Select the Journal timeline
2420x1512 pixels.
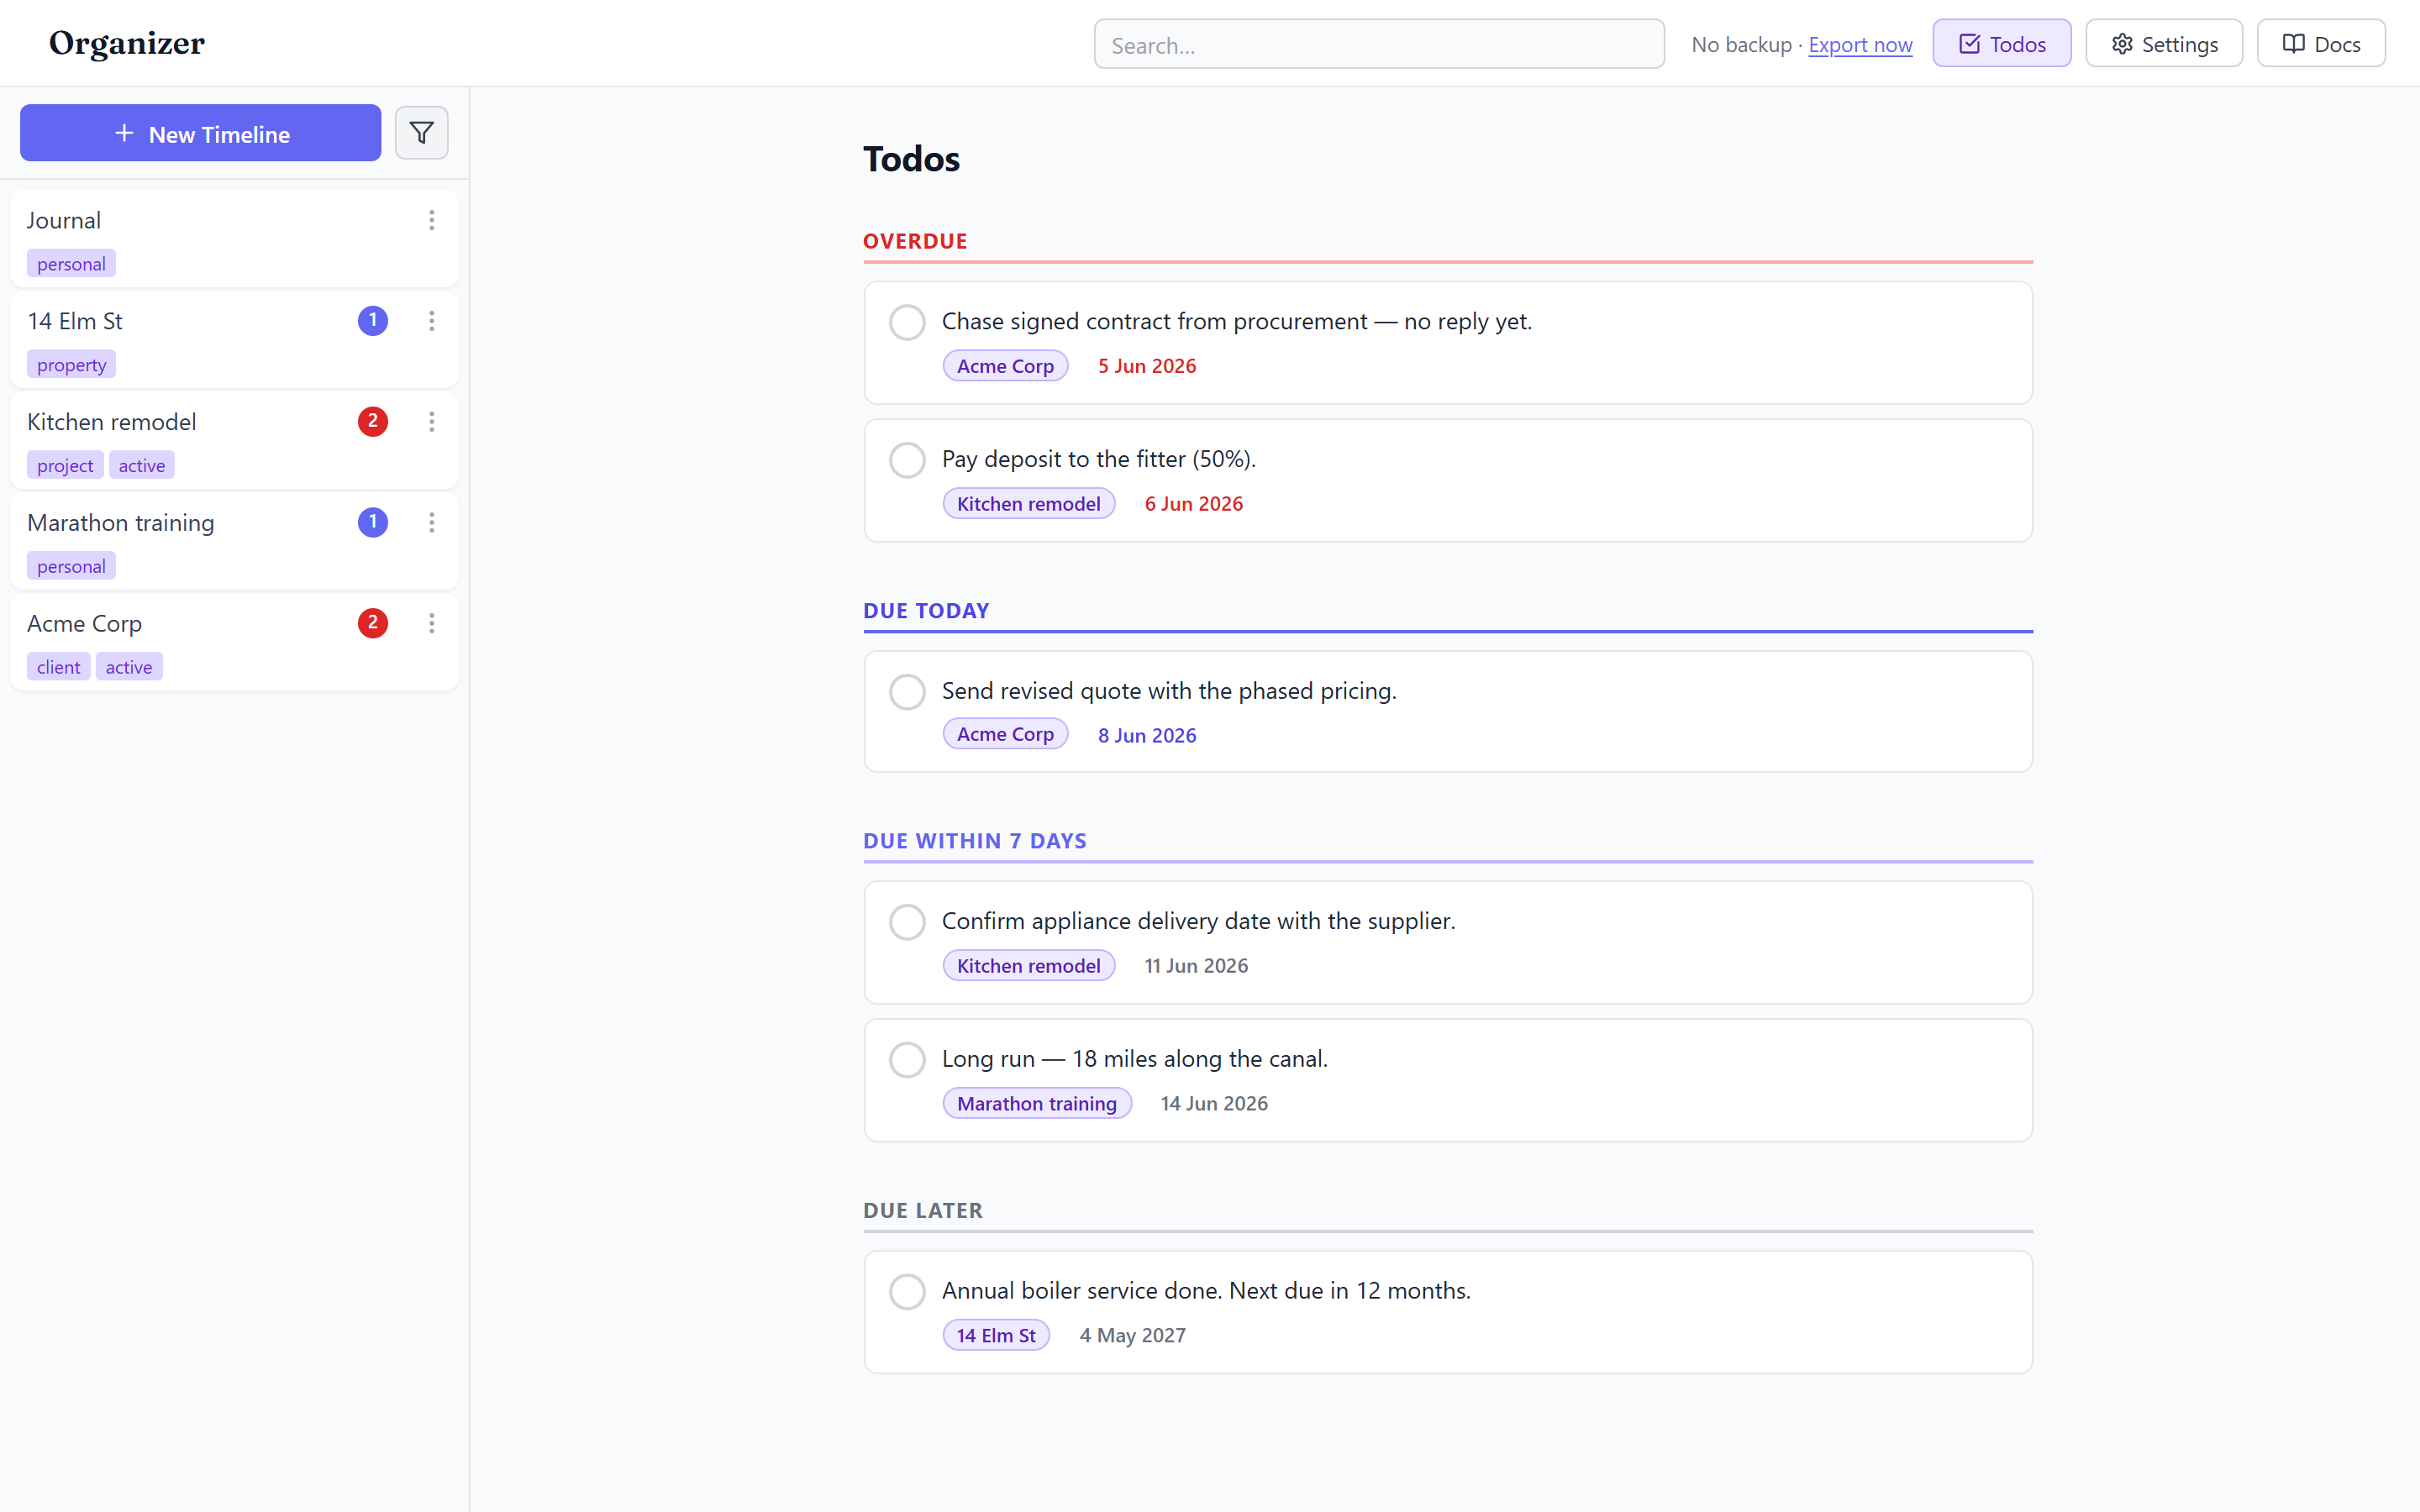pos(234,239)
